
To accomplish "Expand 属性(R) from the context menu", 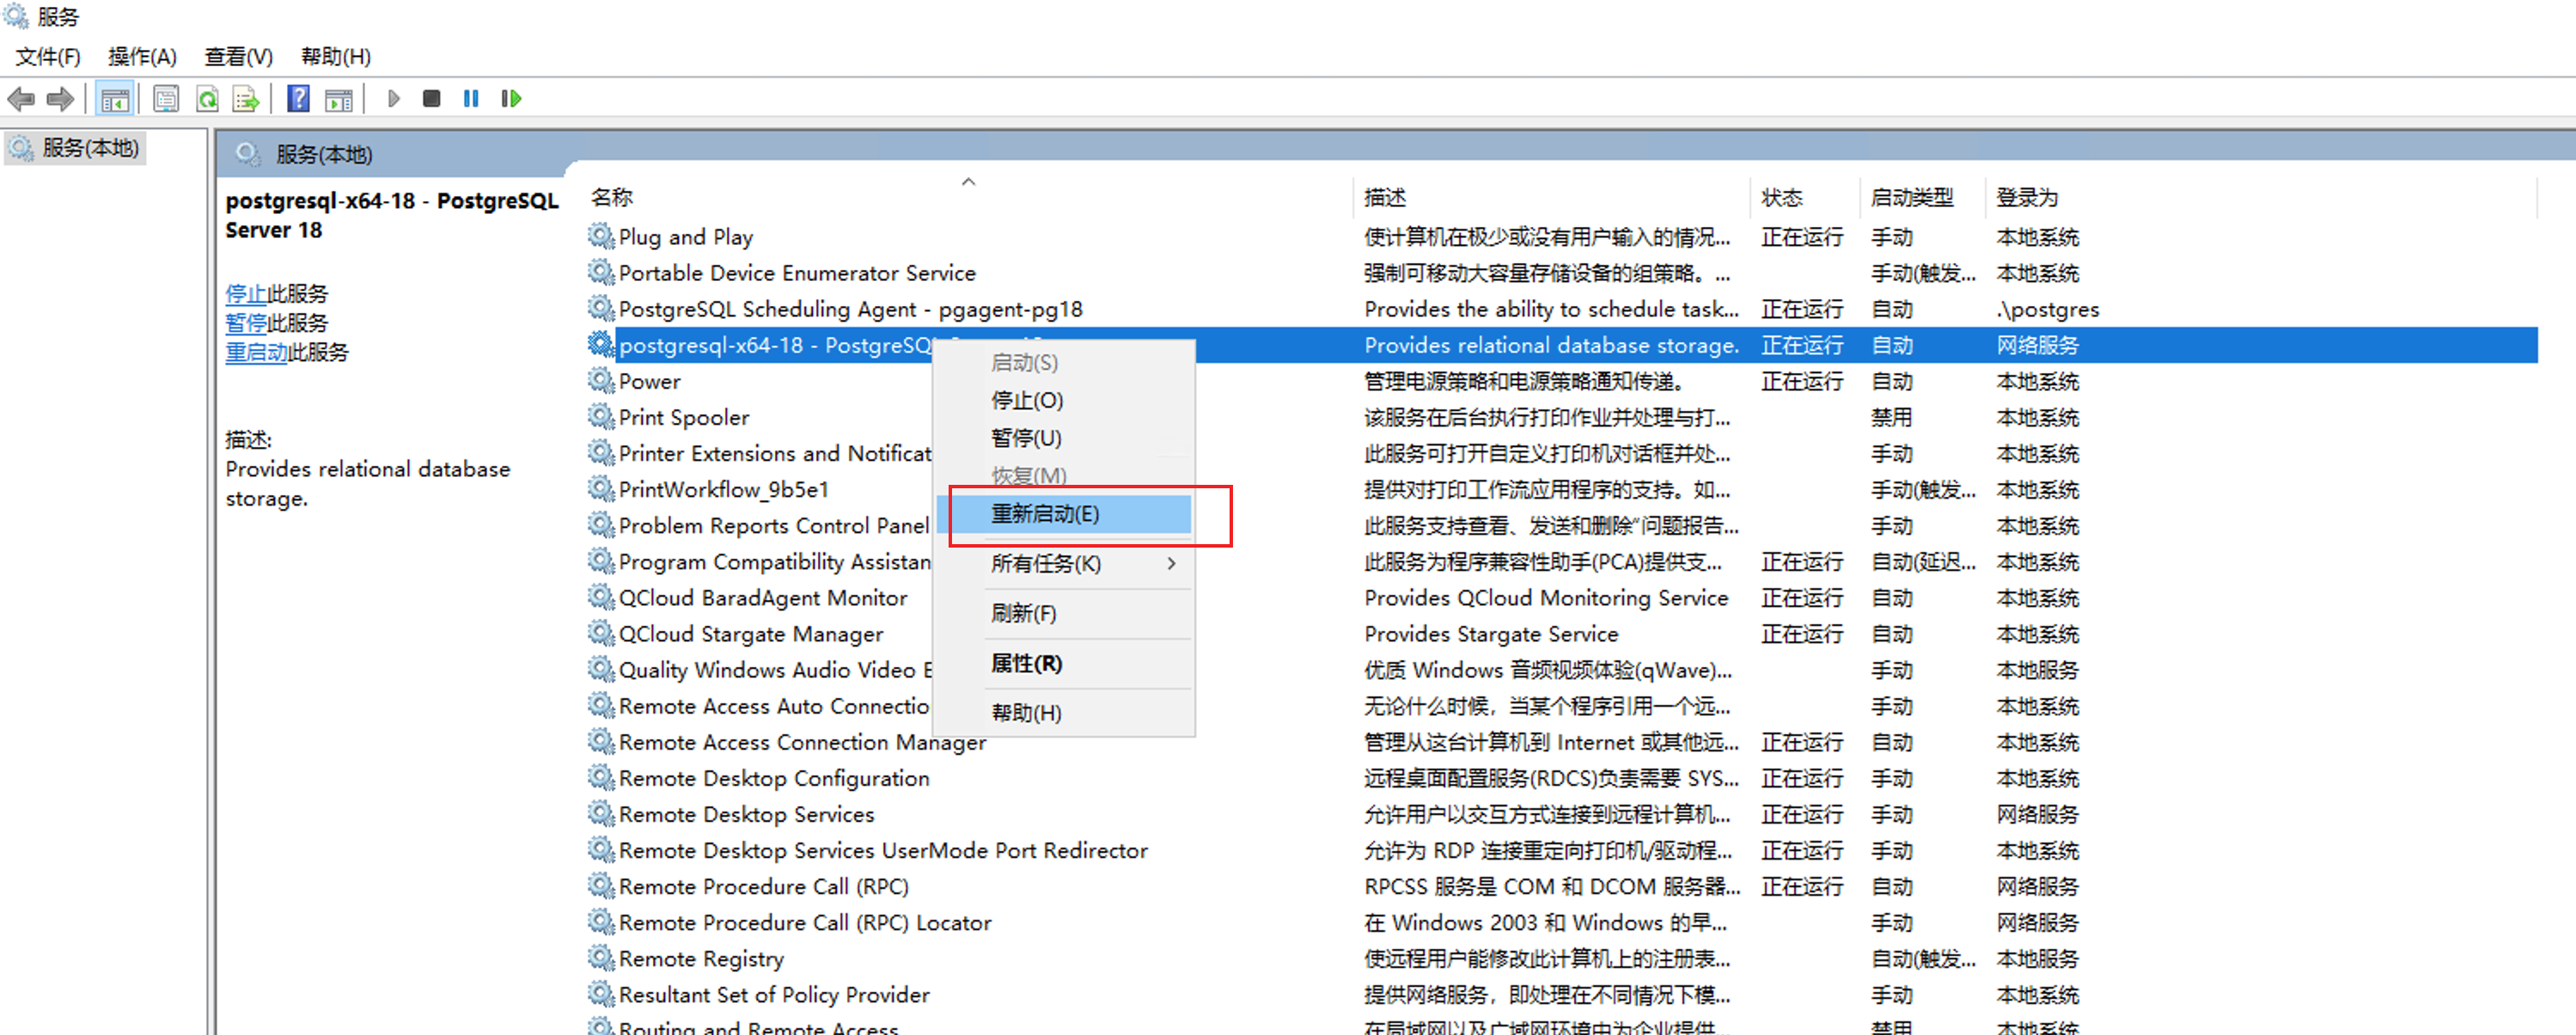I will (1024, 663).
